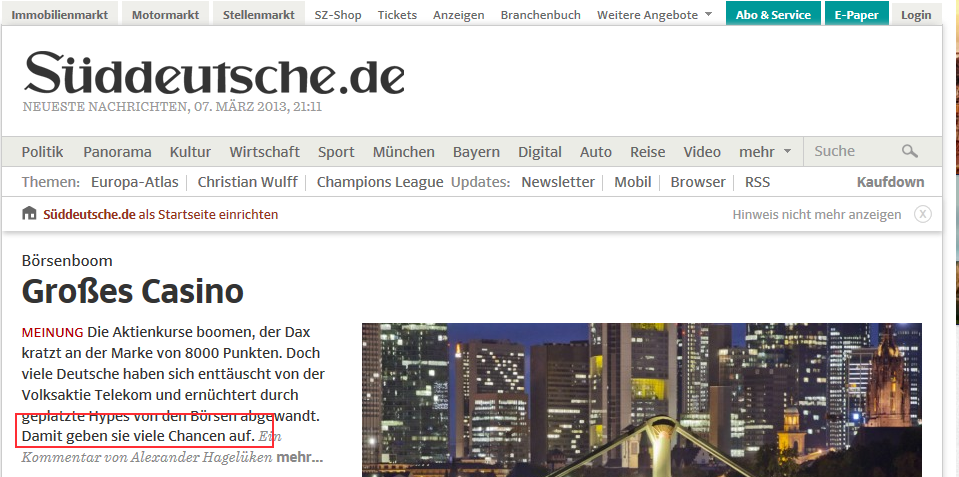Open the RSS feed link
Viewport: 959px width, 477px height.
757,182
